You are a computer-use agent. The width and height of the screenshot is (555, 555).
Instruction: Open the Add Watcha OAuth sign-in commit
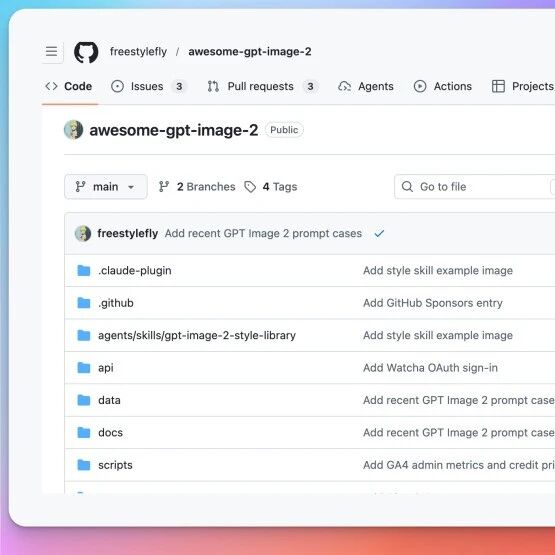pos(430,368)
